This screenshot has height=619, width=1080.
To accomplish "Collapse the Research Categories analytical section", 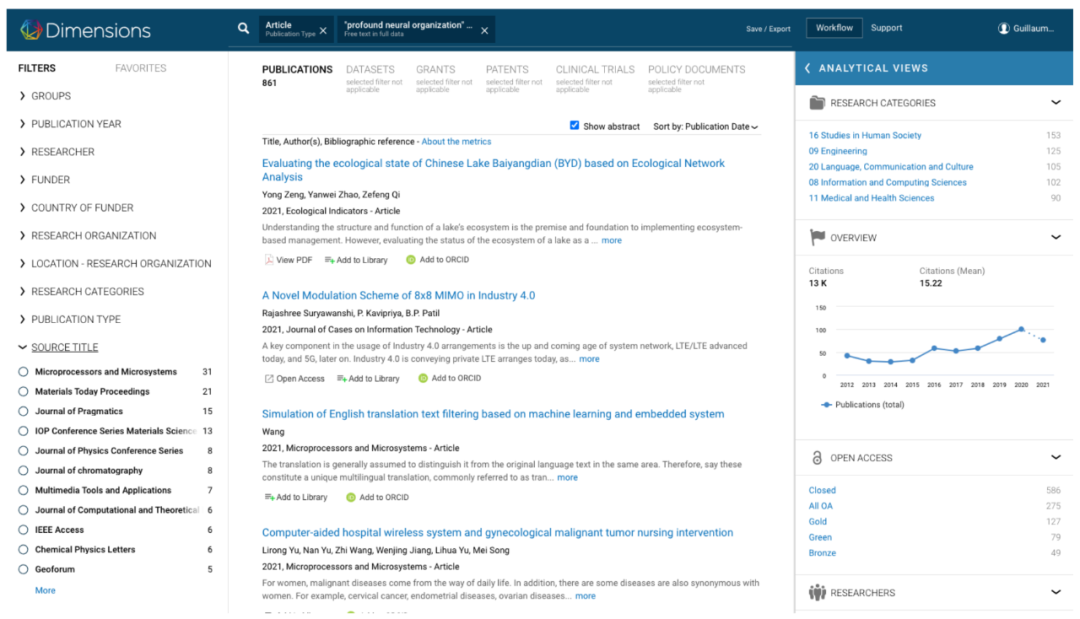I will pyautogui.click(x=1055, y=103).
